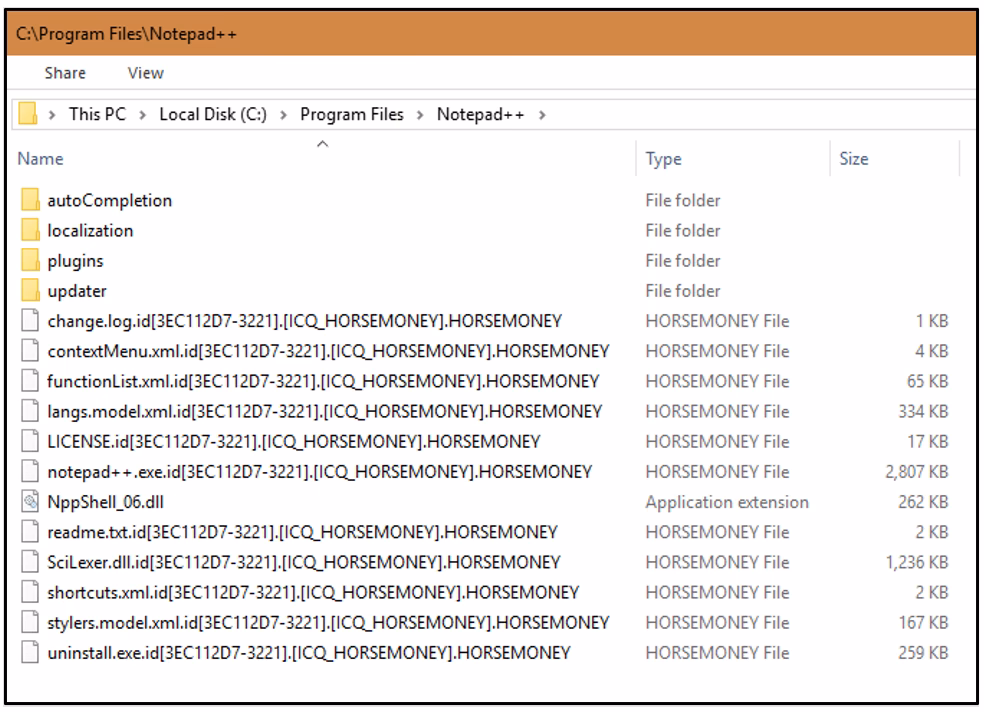This screenshot has height=712, width=984.
Task: Open the Share ribbon tab
Action: point(65,73)
